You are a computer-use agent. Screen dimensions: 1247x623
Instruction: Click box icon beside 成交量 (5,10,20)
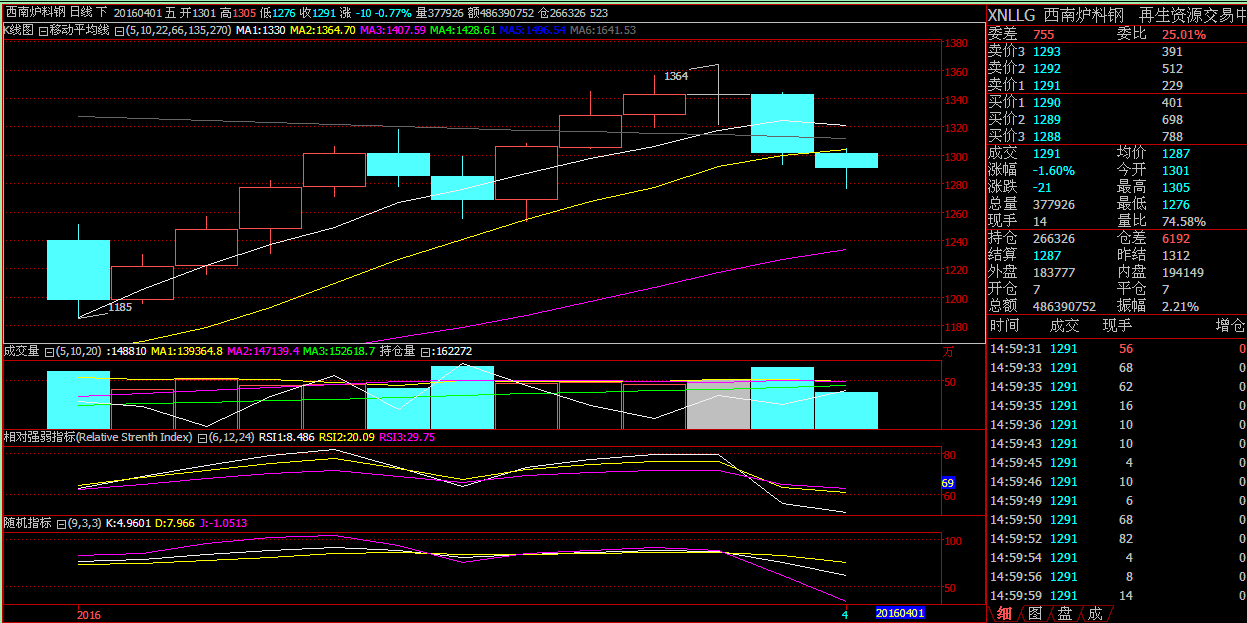[x=49, y=351]
